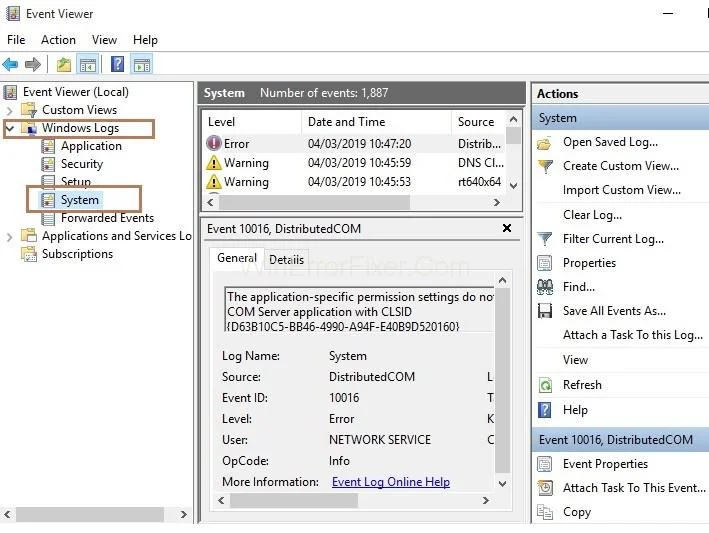
Task: Click the Filter Current Log funnel icon
Action: [x=545, y=239]
